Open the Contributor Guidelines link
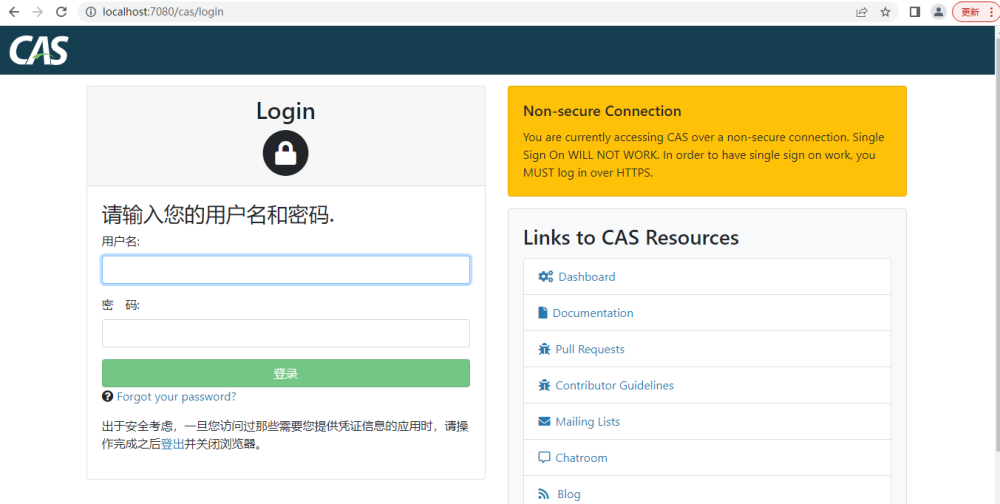Image resolution: width=1000 pixels, height=504 pixels. 614,385
